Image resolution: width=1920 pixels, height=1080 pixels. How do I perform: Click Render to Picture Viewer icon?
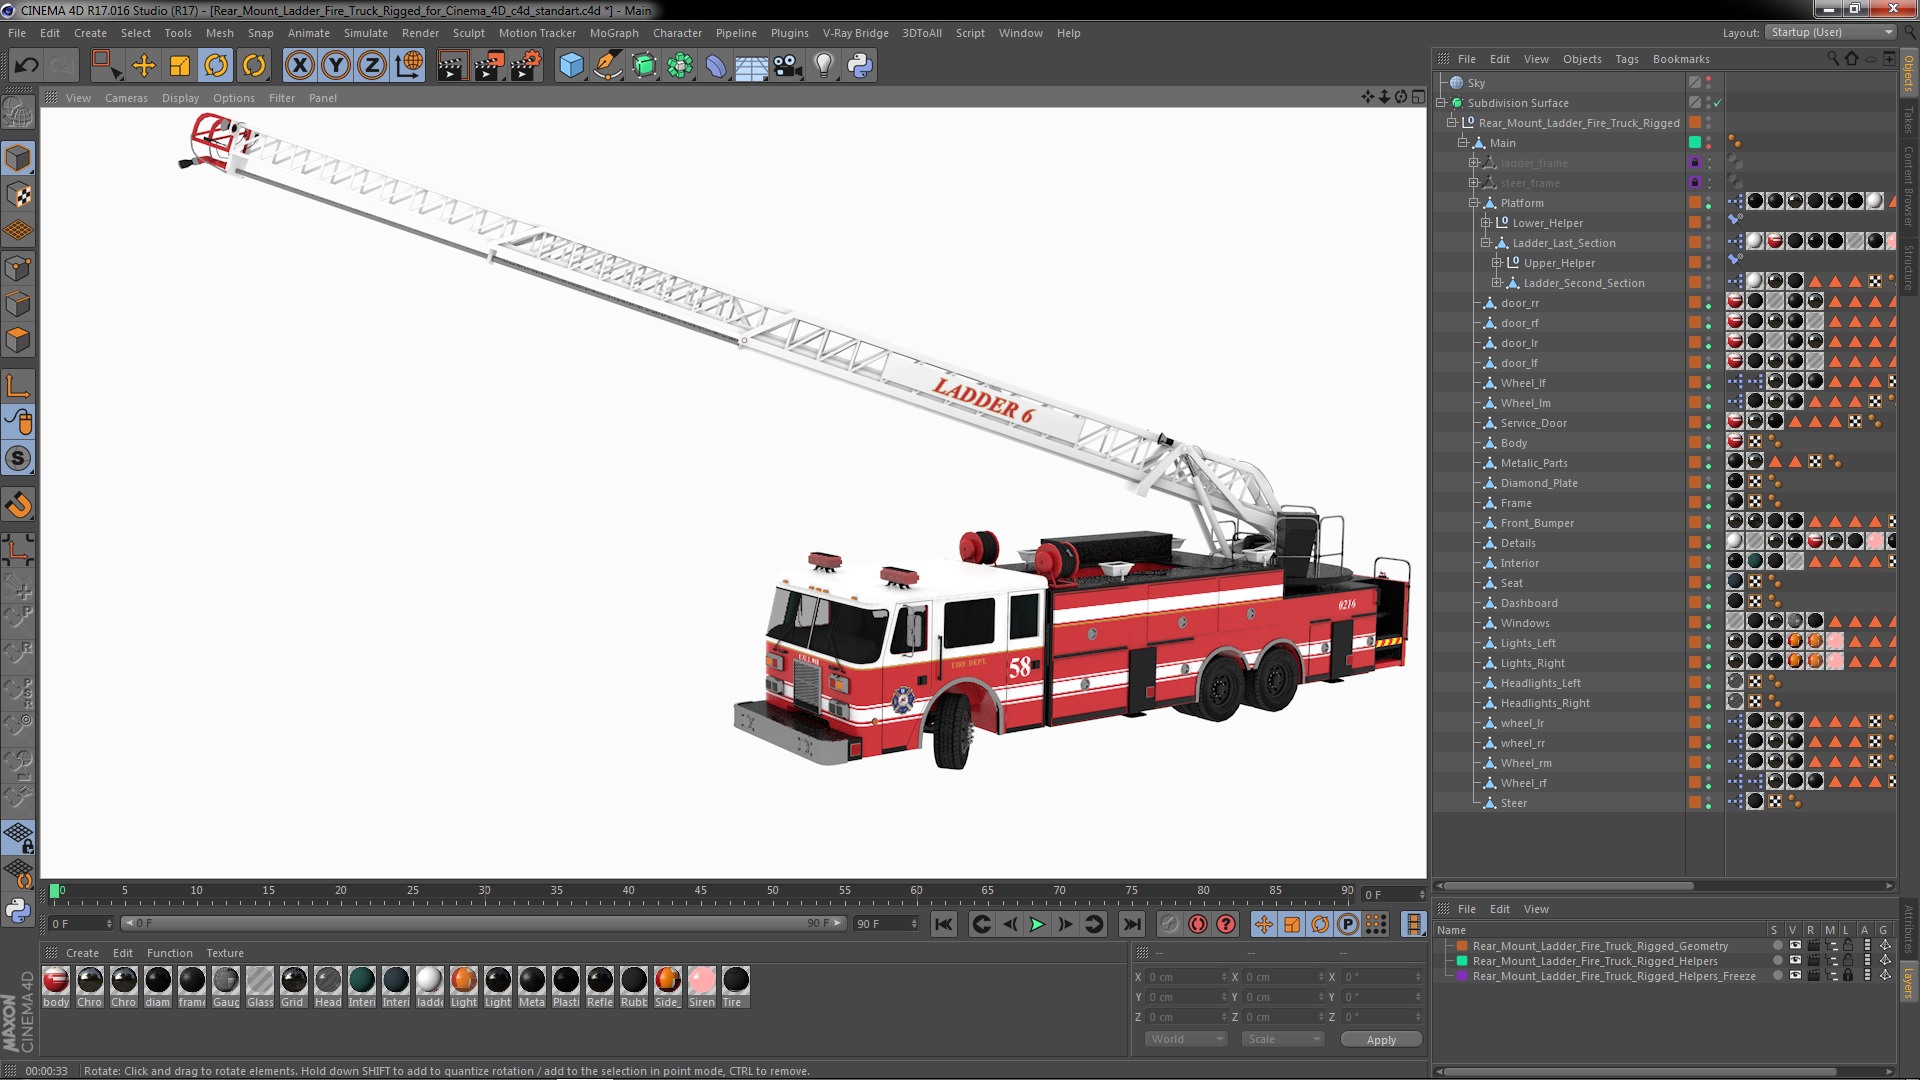click(x=488, y=66)
